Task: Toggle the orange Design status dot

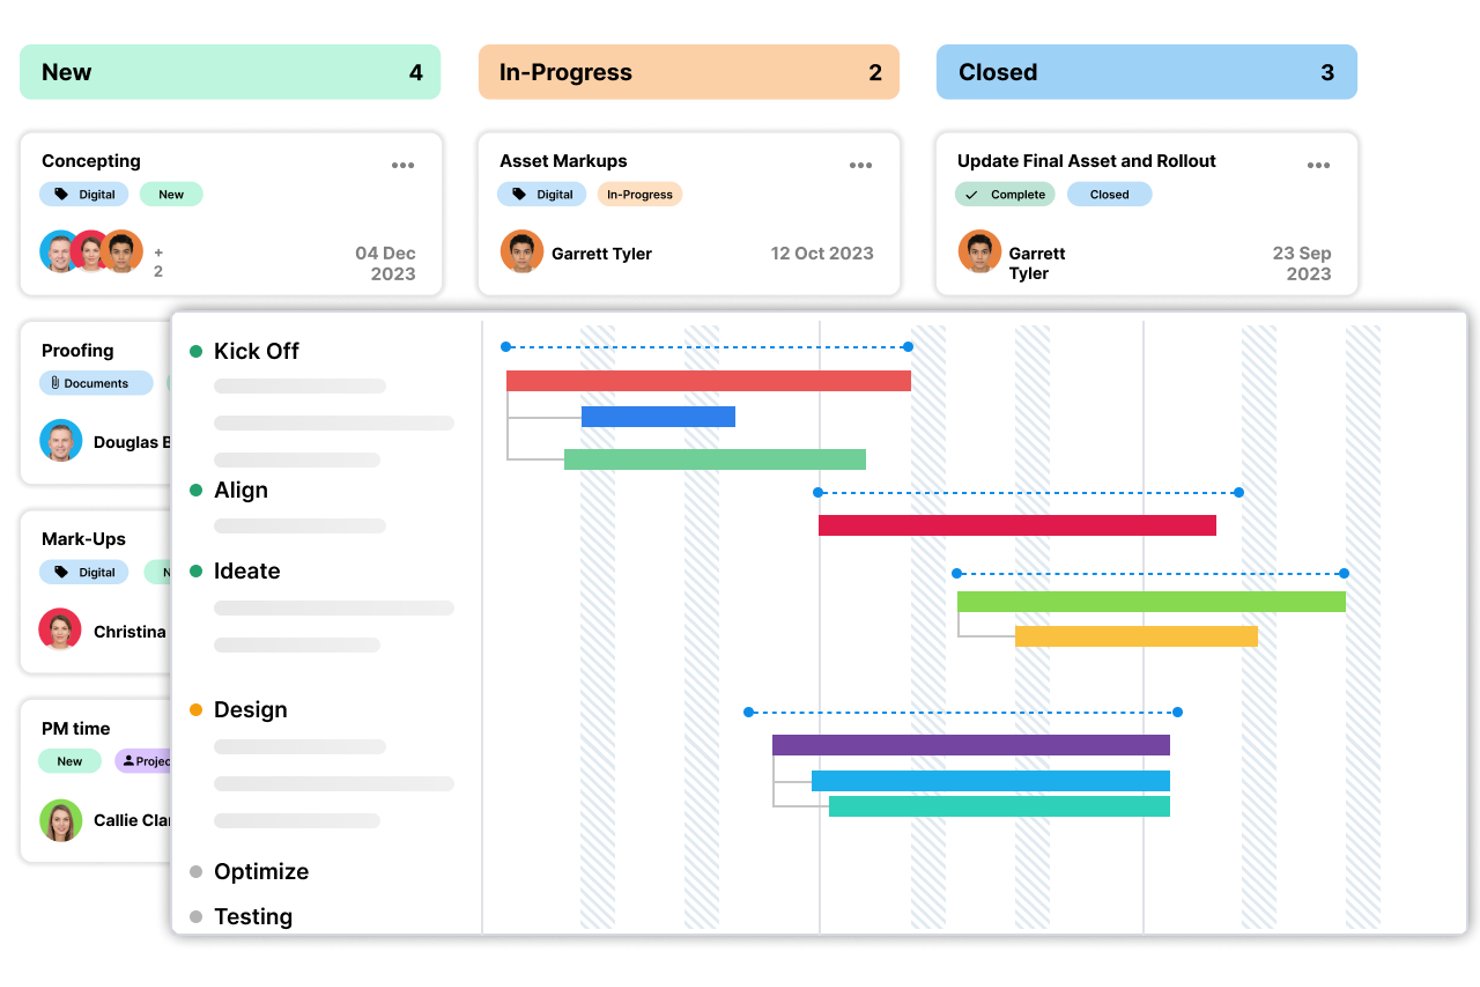Action: [x=196, y=710]
